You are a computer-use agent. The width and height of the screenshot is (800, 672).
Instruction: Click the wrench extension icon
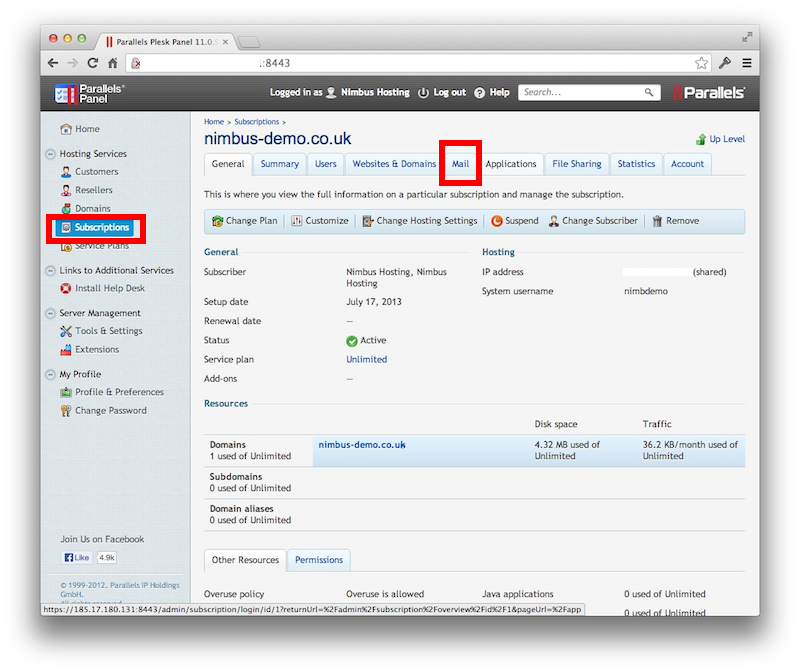click(725, 63)
